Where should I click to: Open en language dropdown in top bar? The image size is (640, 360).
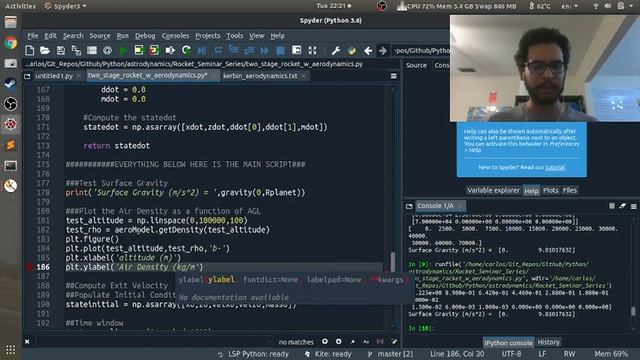point(569,6)
